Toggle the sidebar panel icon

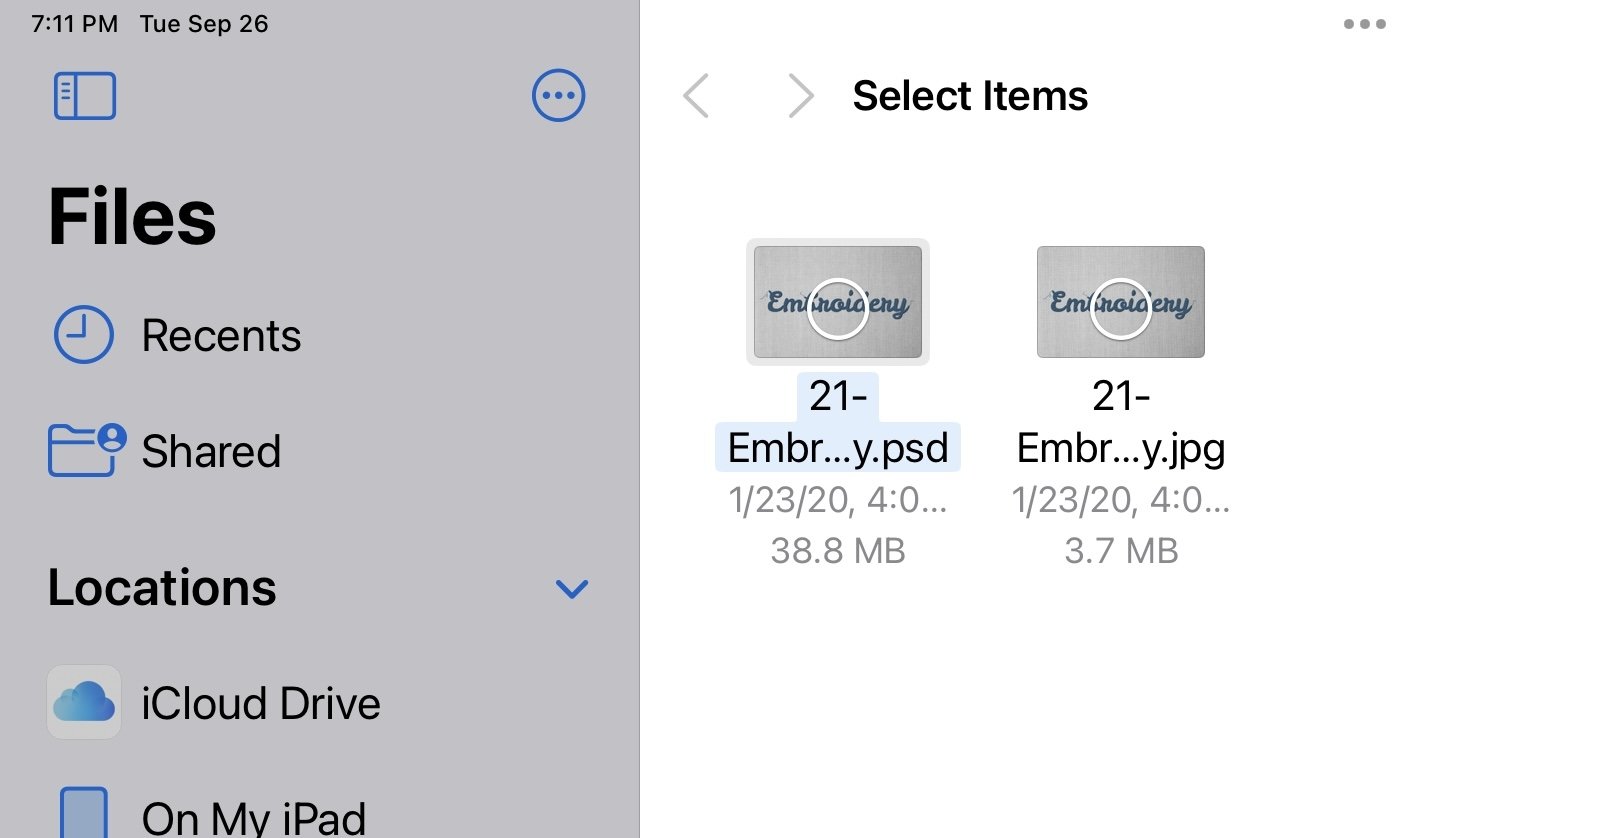(84, 96)
